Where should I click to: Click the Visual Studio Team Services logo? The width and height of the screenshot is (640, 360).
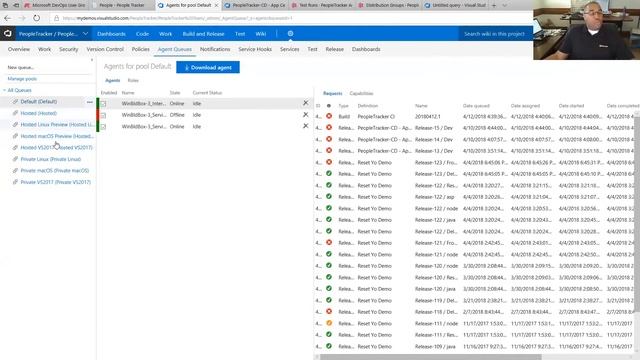click(8, 33)
